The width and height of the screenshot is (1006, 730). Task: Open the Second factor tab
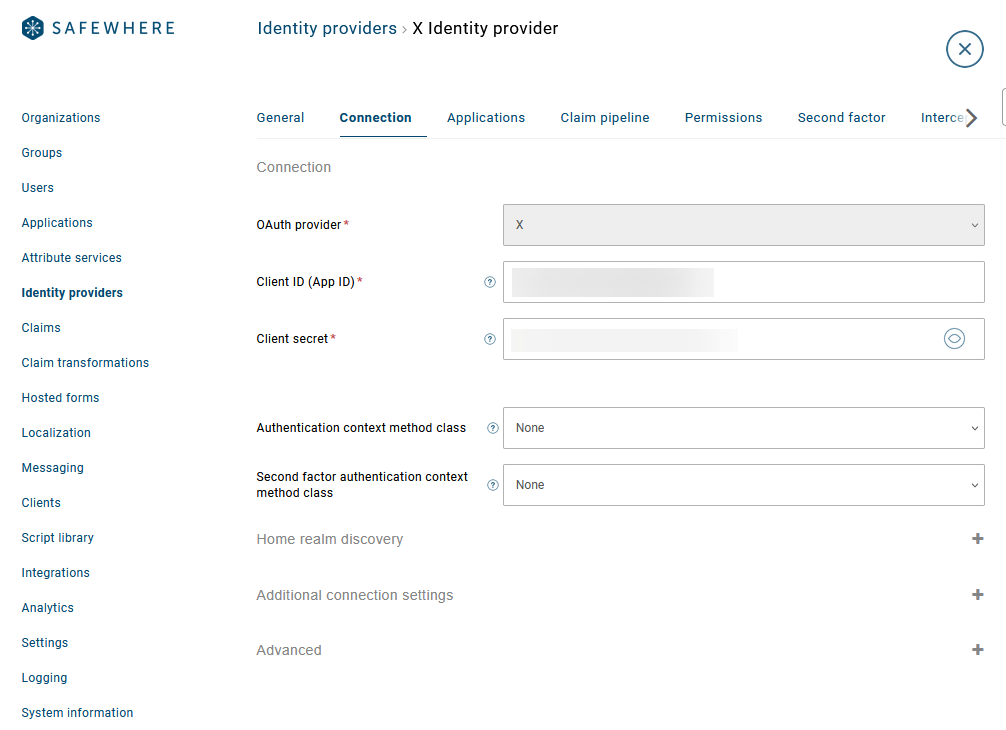[841, 118]
